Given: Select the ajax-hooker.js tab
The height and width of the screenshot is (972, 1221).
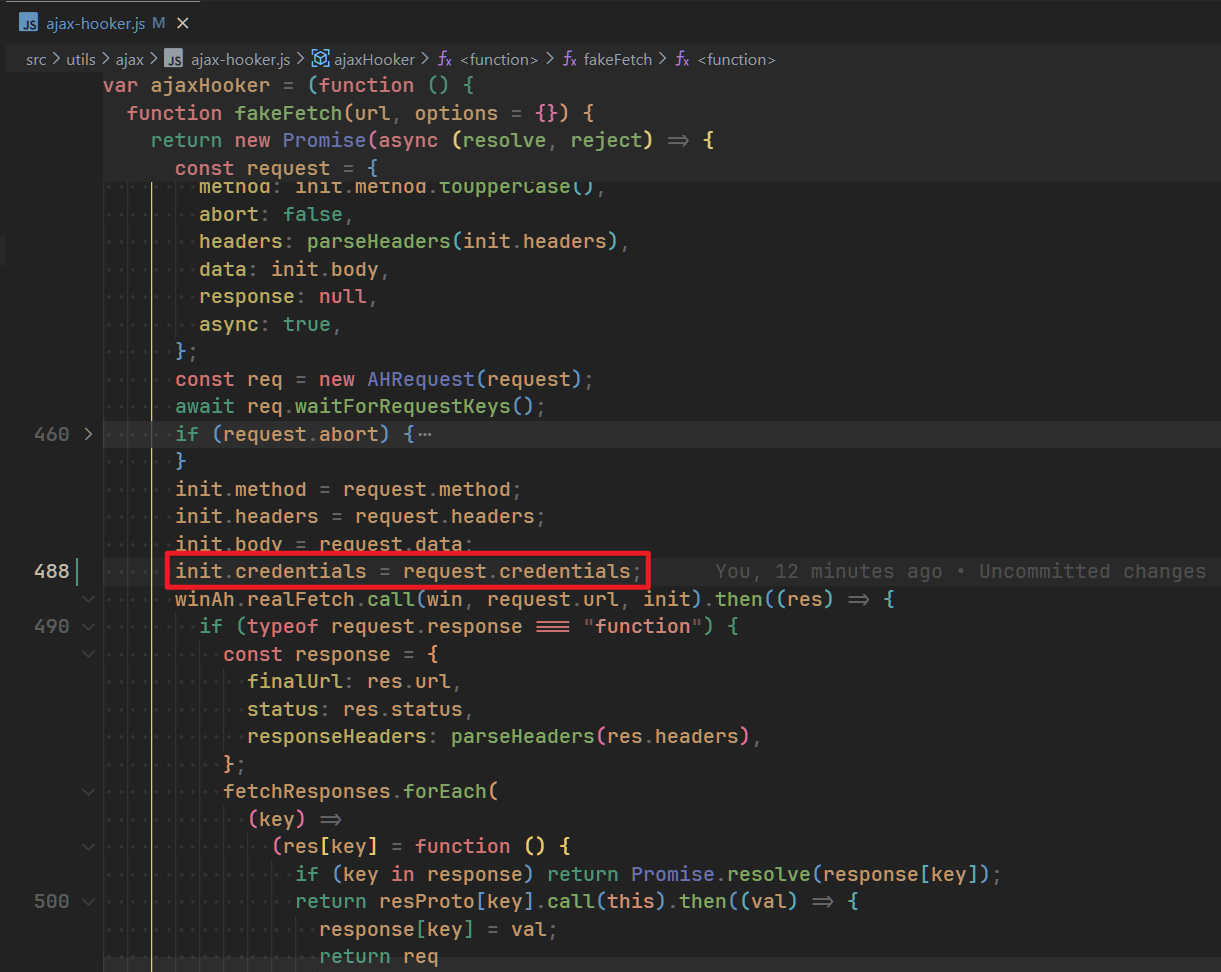Looking at the screenshot, I should [97, 22].
